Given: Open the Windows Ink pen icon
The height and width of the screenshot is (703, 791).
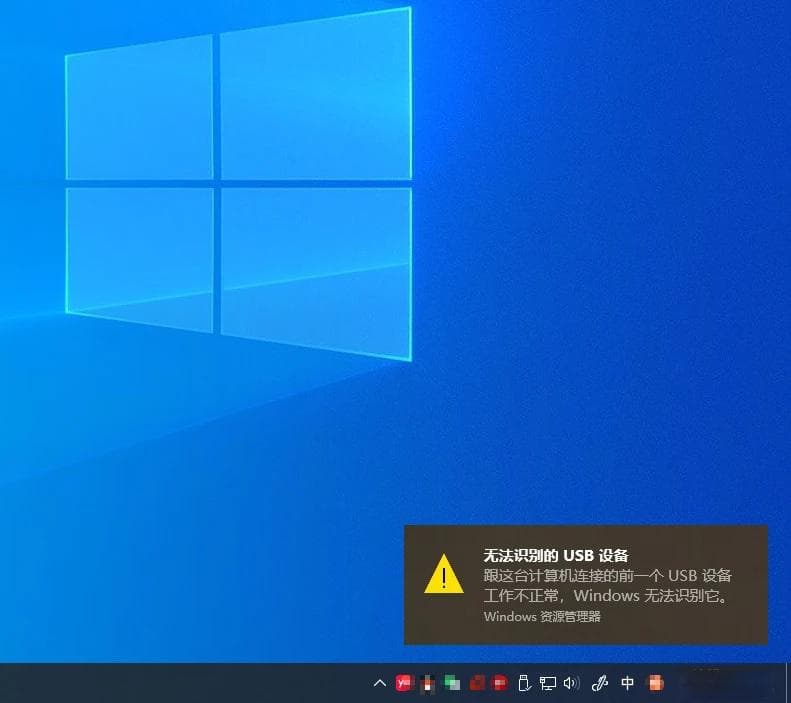Looking at the screenshot, I should (600, 683).
